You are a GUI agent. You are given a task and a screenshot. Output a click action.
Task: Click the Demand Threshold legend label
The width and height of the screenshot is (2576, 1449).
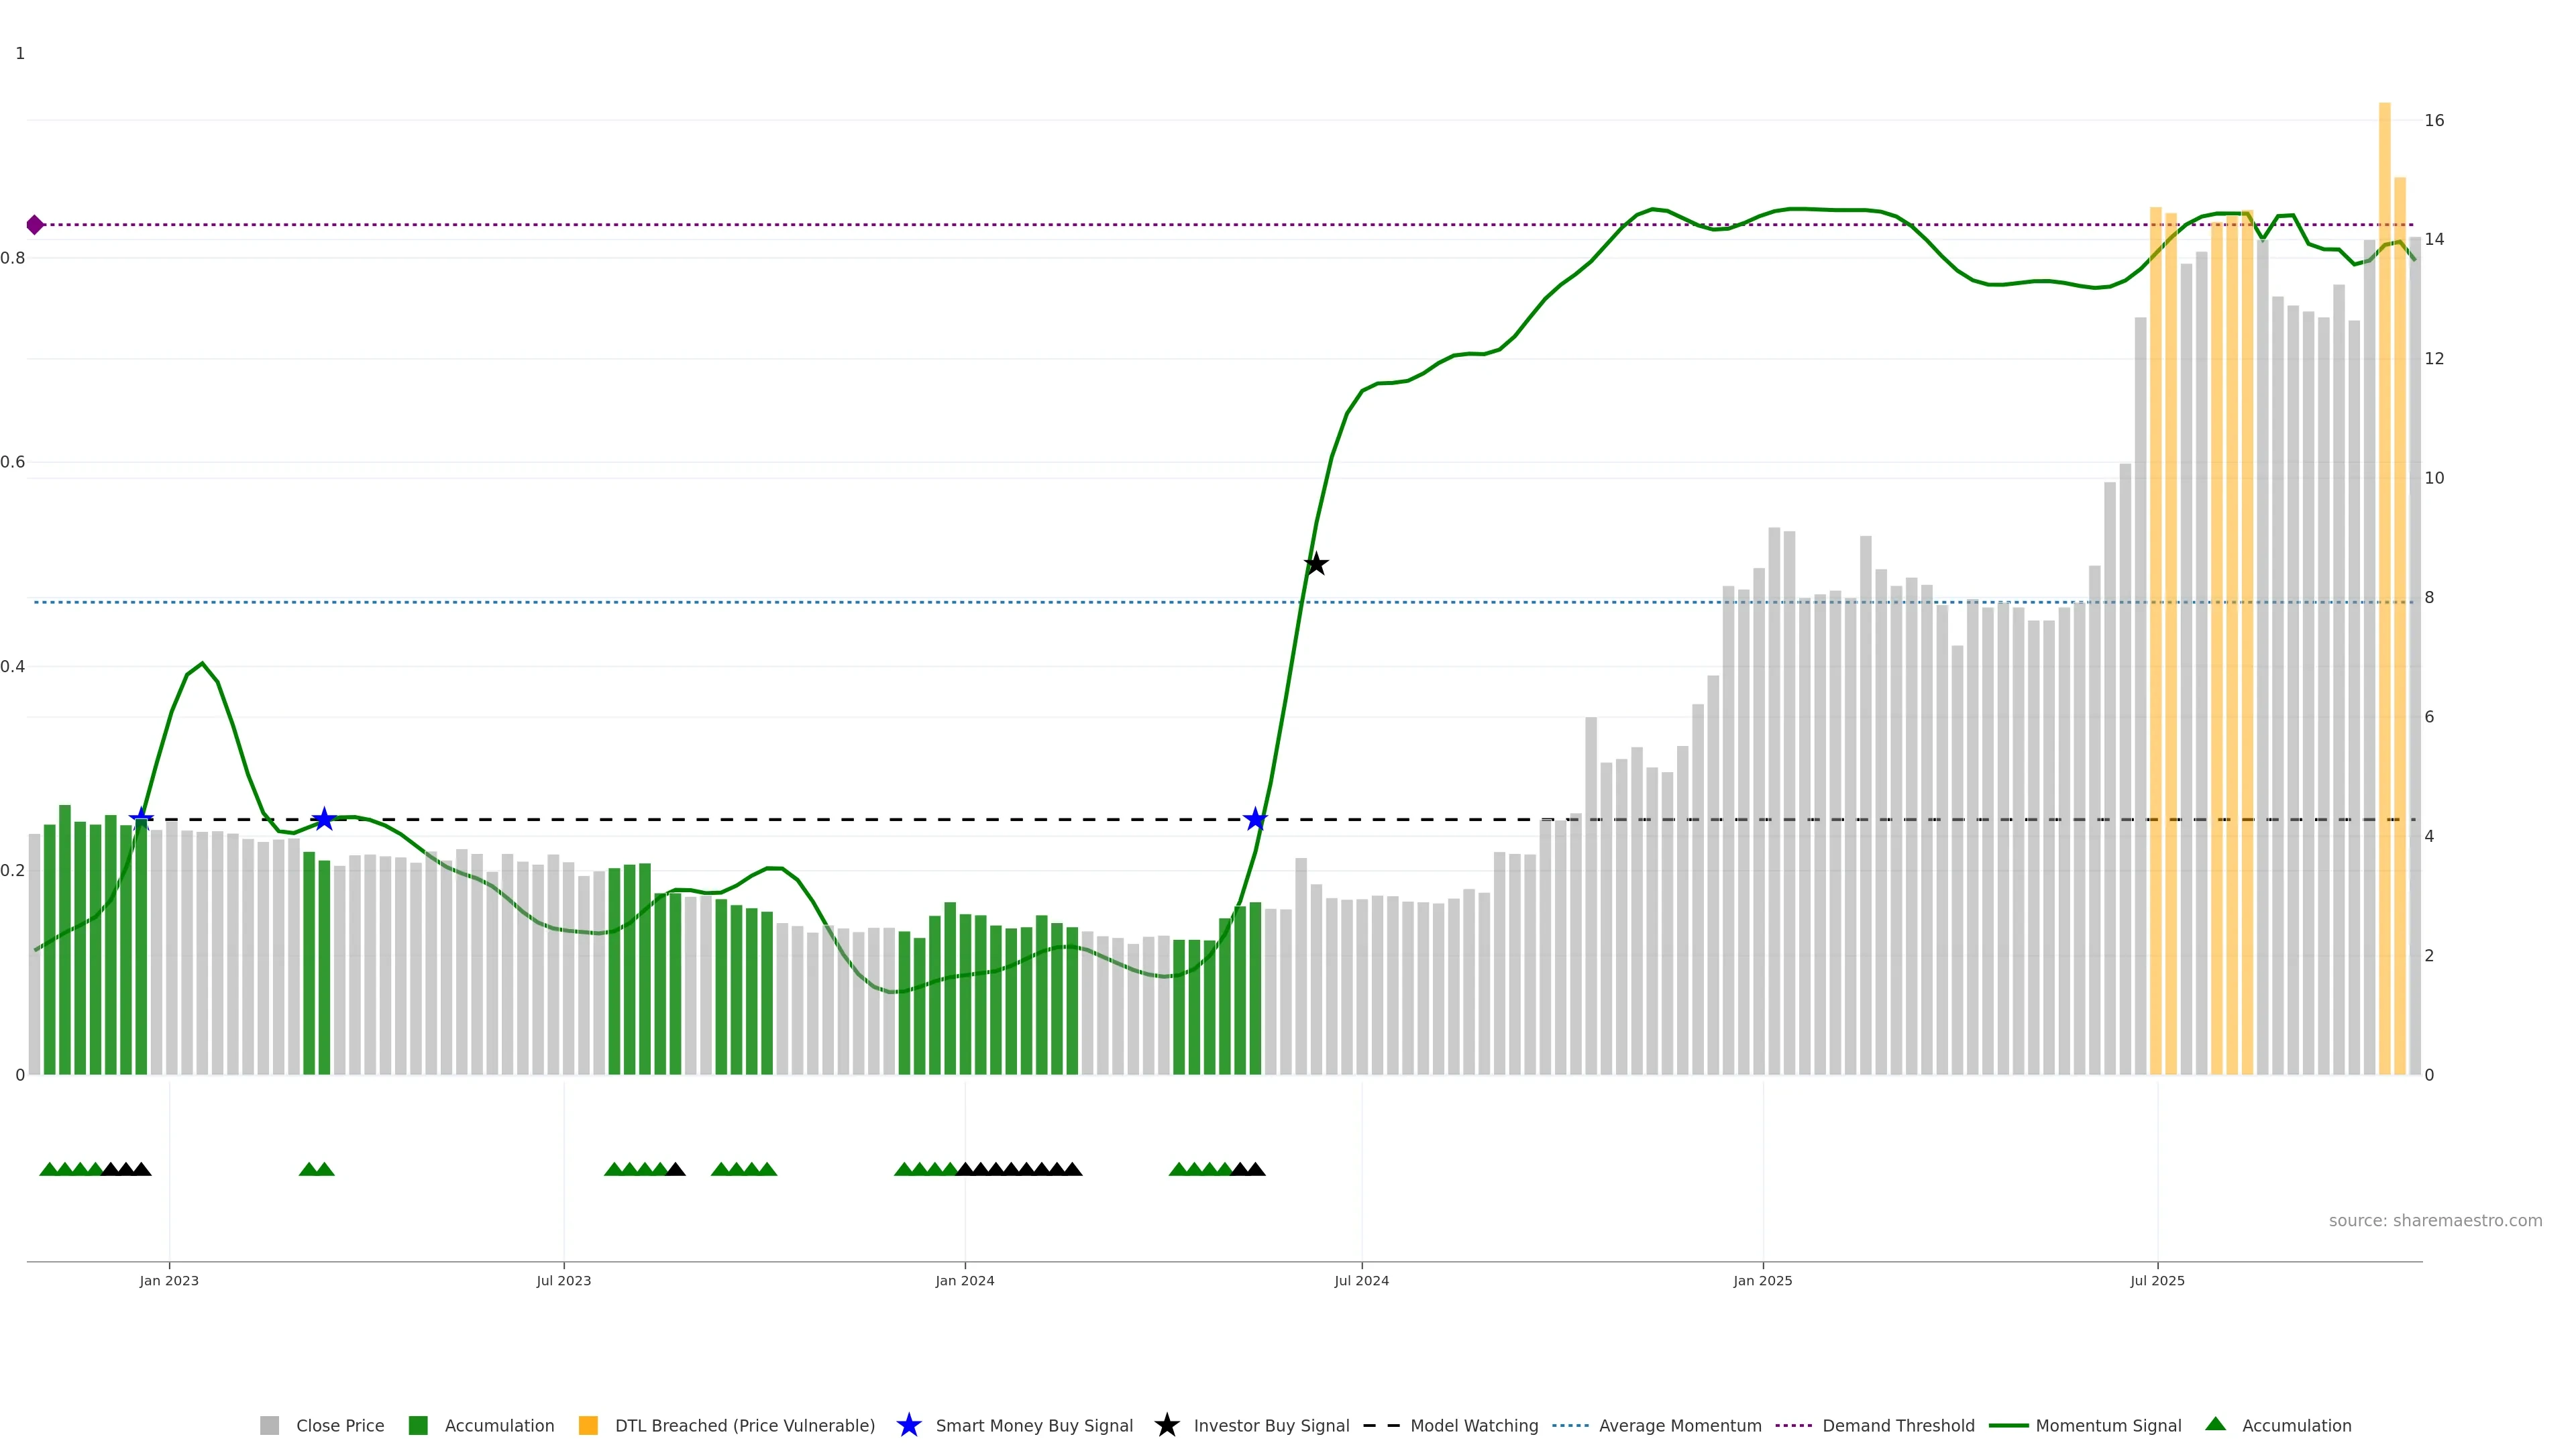[1898, 1426]
